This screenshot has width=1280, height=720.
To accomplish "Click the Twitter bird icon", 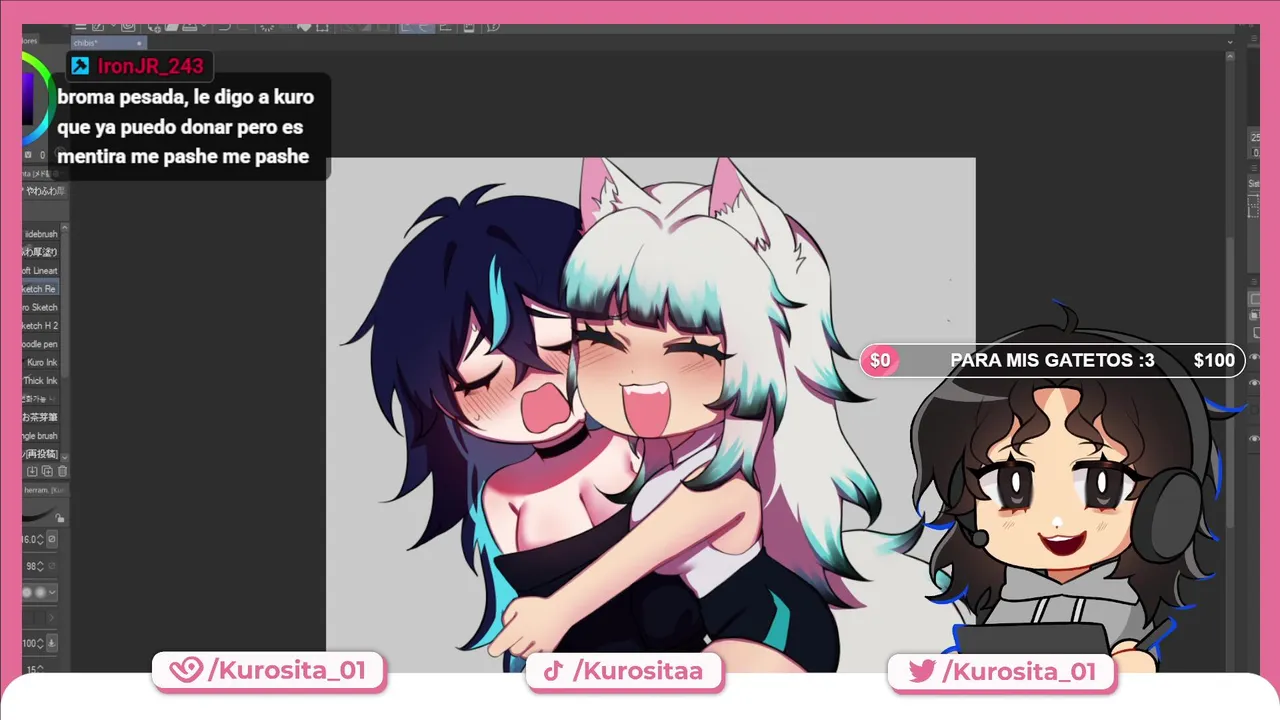I will [921, 671].
